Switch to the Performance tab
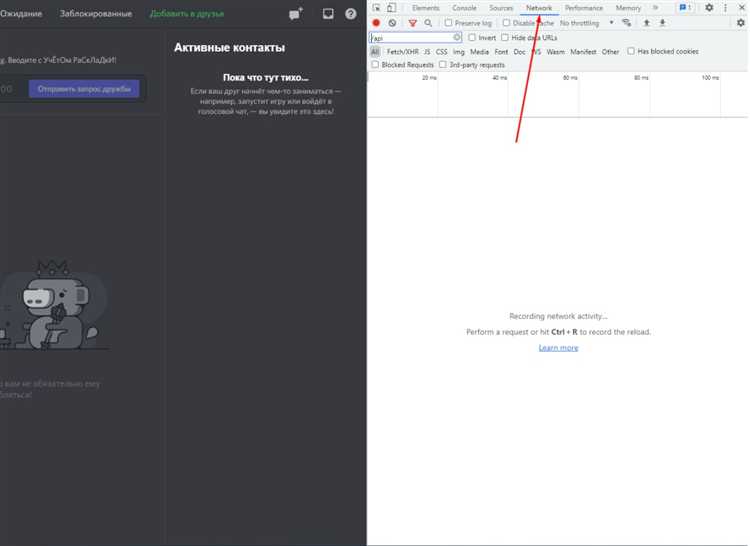The height and width of the screenshot is (546, 750). [584, 8]
